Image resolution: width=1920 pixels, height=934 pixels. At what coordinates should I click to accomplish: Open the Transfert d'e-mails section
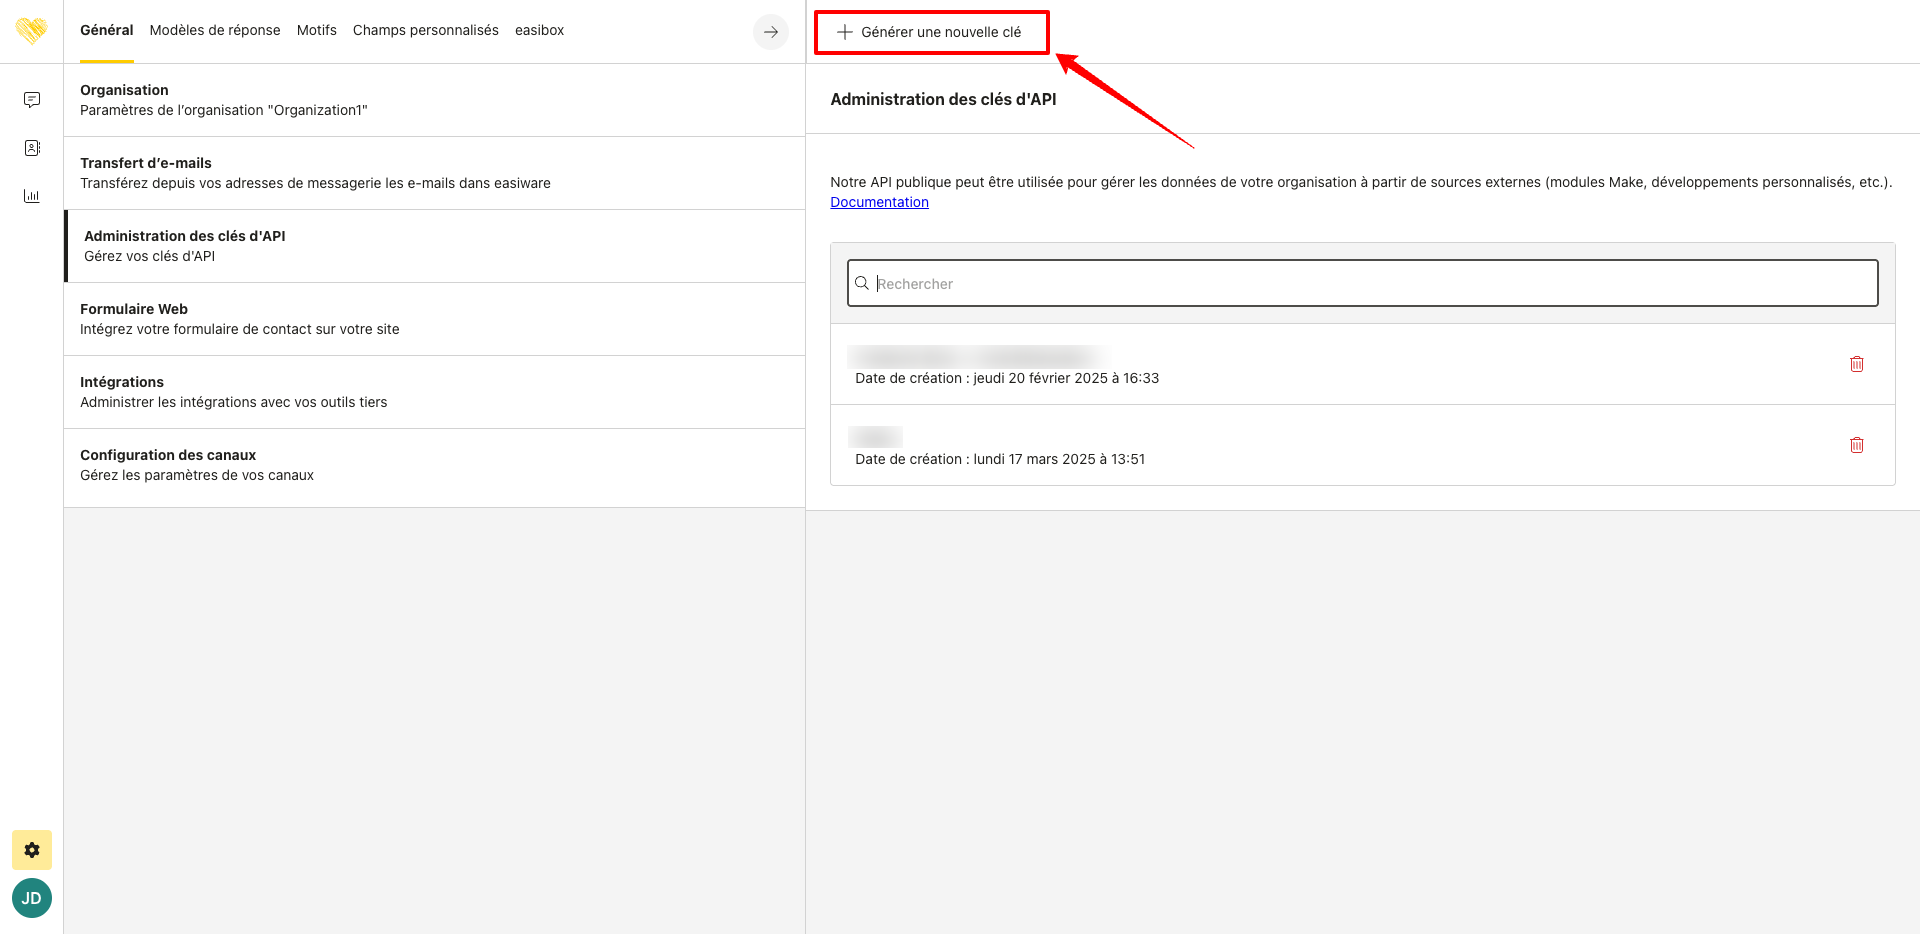[434, 173]
